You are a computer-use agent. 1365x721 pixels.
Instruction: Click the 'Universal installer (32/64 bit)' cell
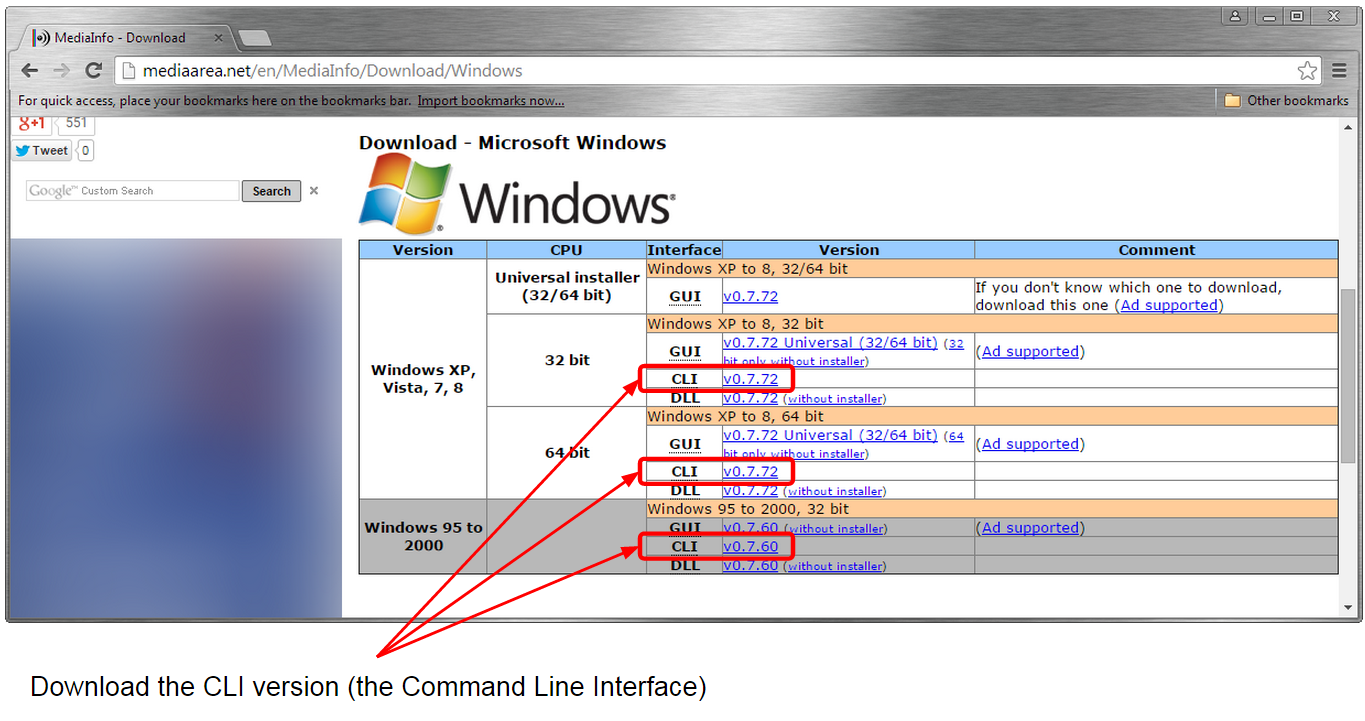[x=567, y=286]
